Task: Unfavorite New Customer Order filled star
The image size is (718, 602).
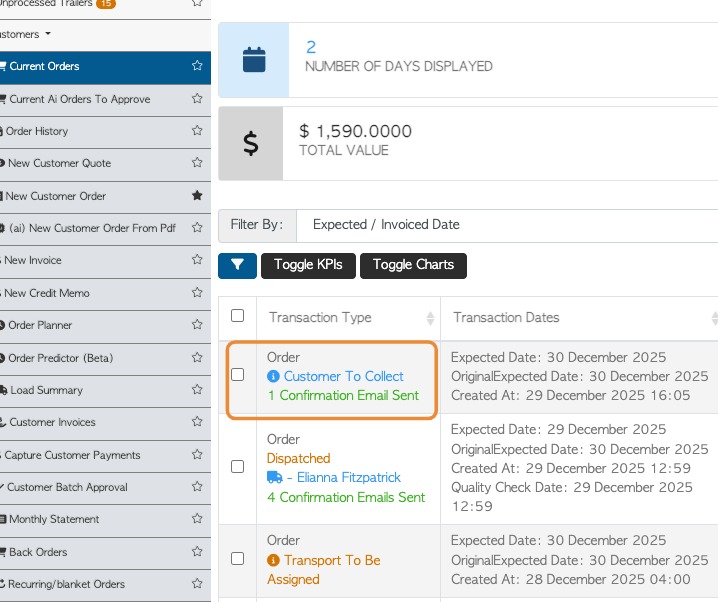Action: 197,196
